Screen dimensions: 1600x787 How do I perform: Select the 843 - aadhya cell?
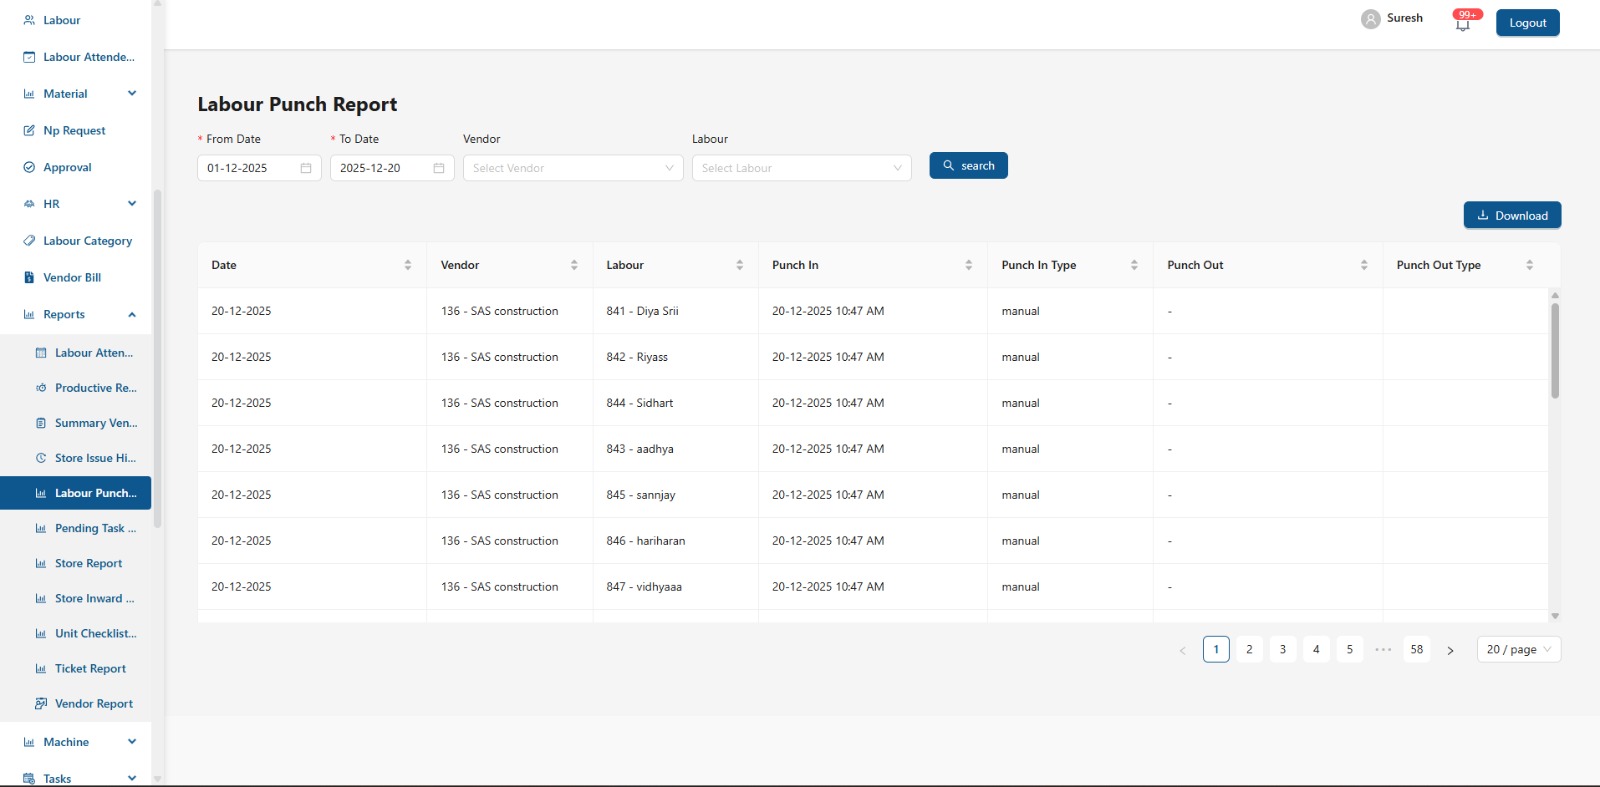click(675, 449)
